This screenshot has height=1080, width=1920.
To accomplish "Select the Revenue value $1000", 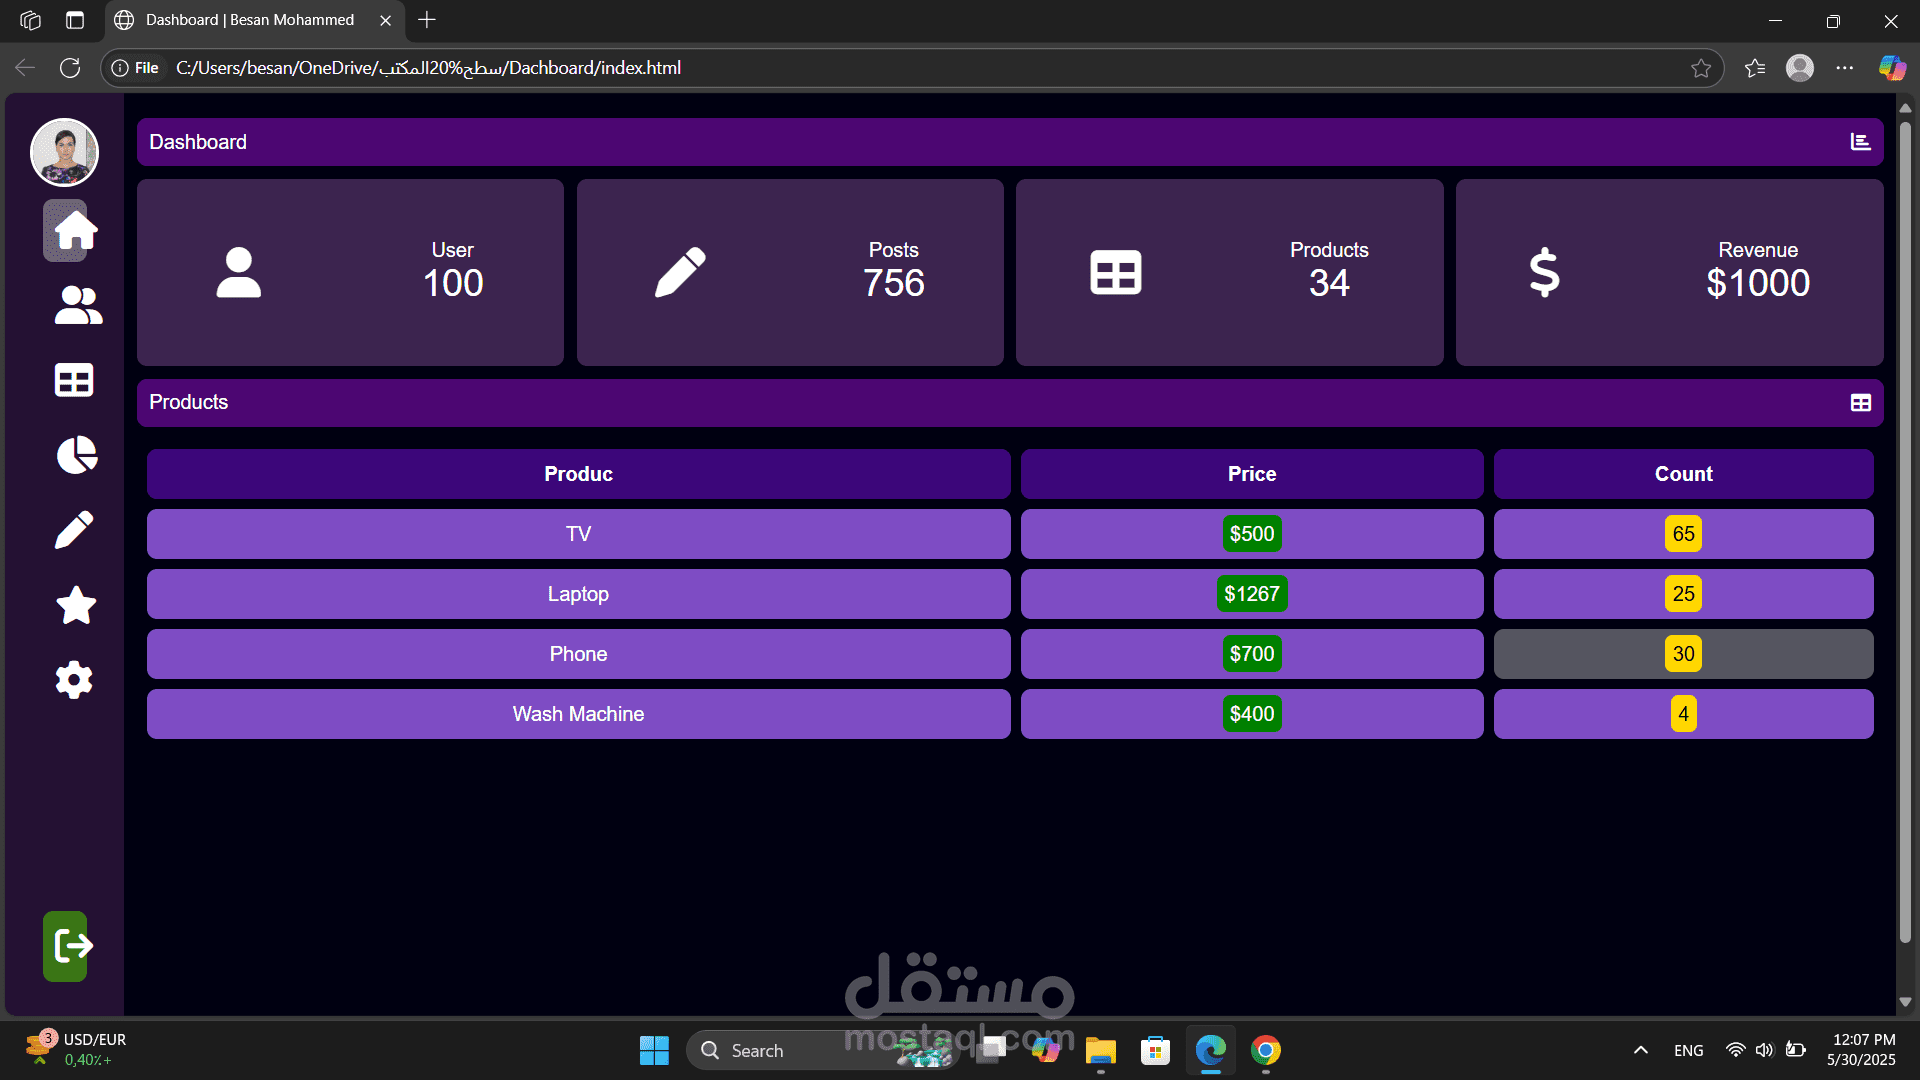I will [1758, 283].
